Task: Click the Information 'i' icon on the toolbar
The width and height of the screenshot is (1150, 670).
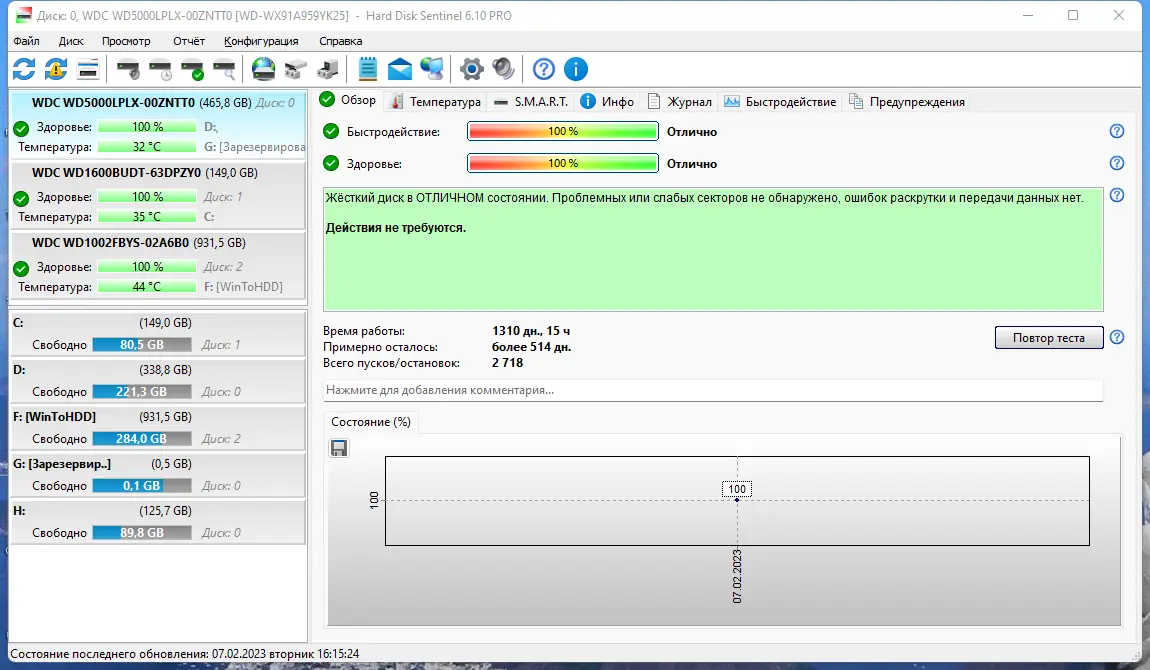Action: tap(575, 69)
